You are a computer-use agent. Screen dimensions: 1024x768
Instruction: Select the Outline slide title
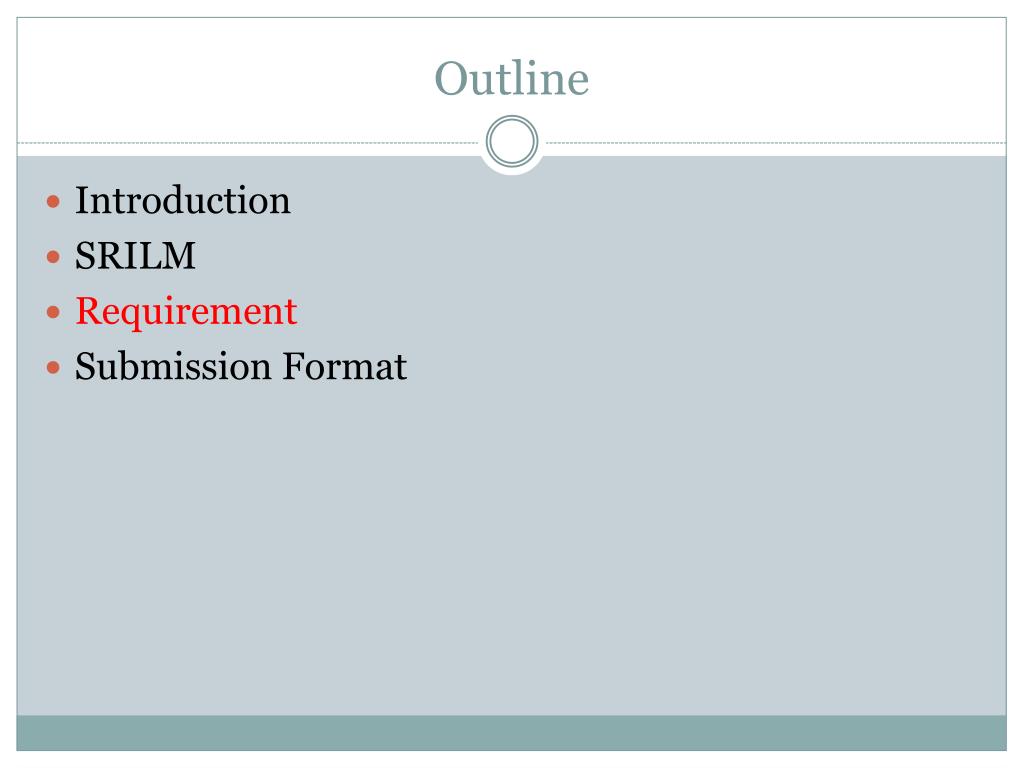click(512, 78)
